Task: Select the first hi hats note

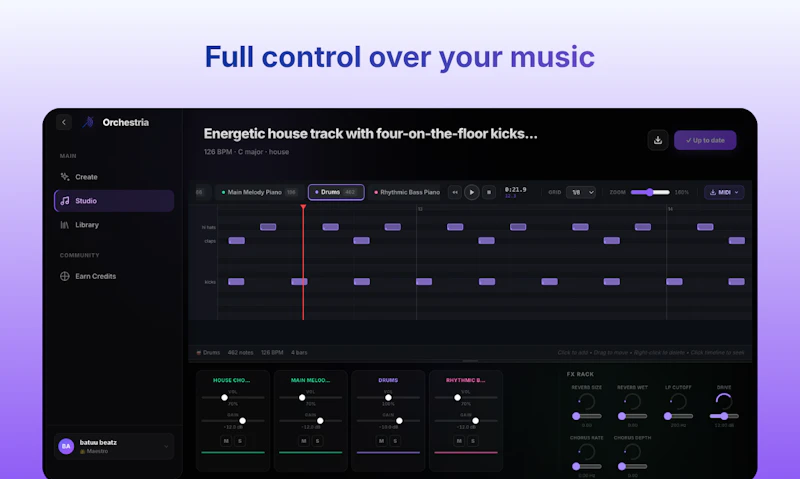Action: 268,227
